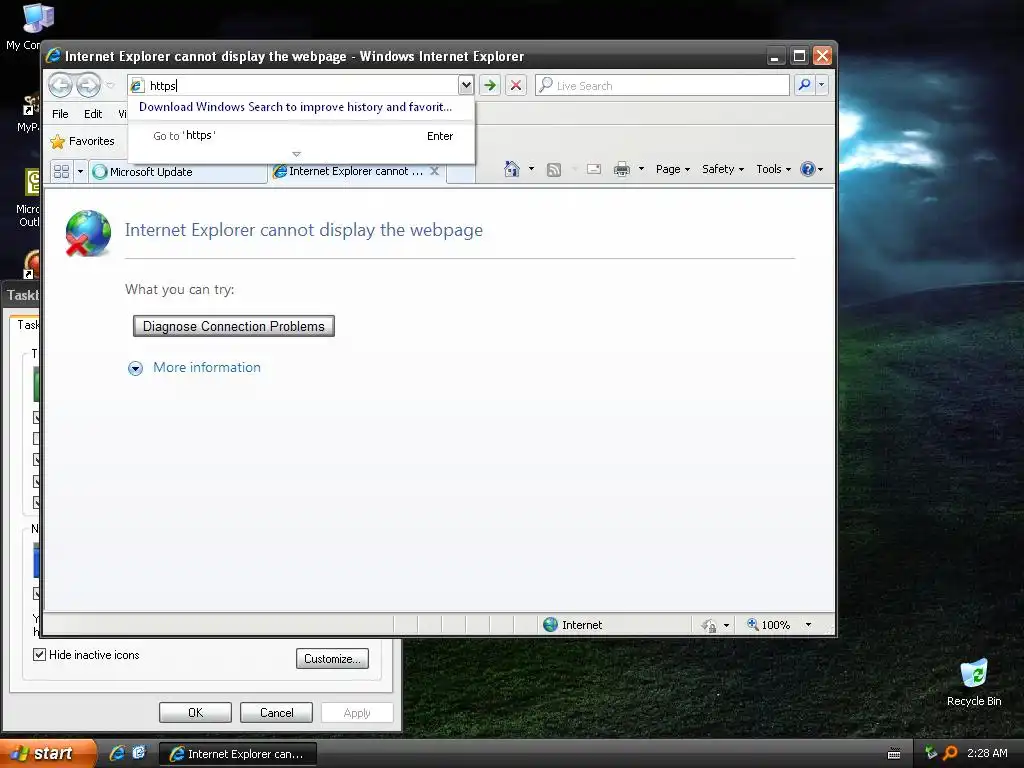Switch to Internet Explorer cannot display tab

[x=356, y=171]
